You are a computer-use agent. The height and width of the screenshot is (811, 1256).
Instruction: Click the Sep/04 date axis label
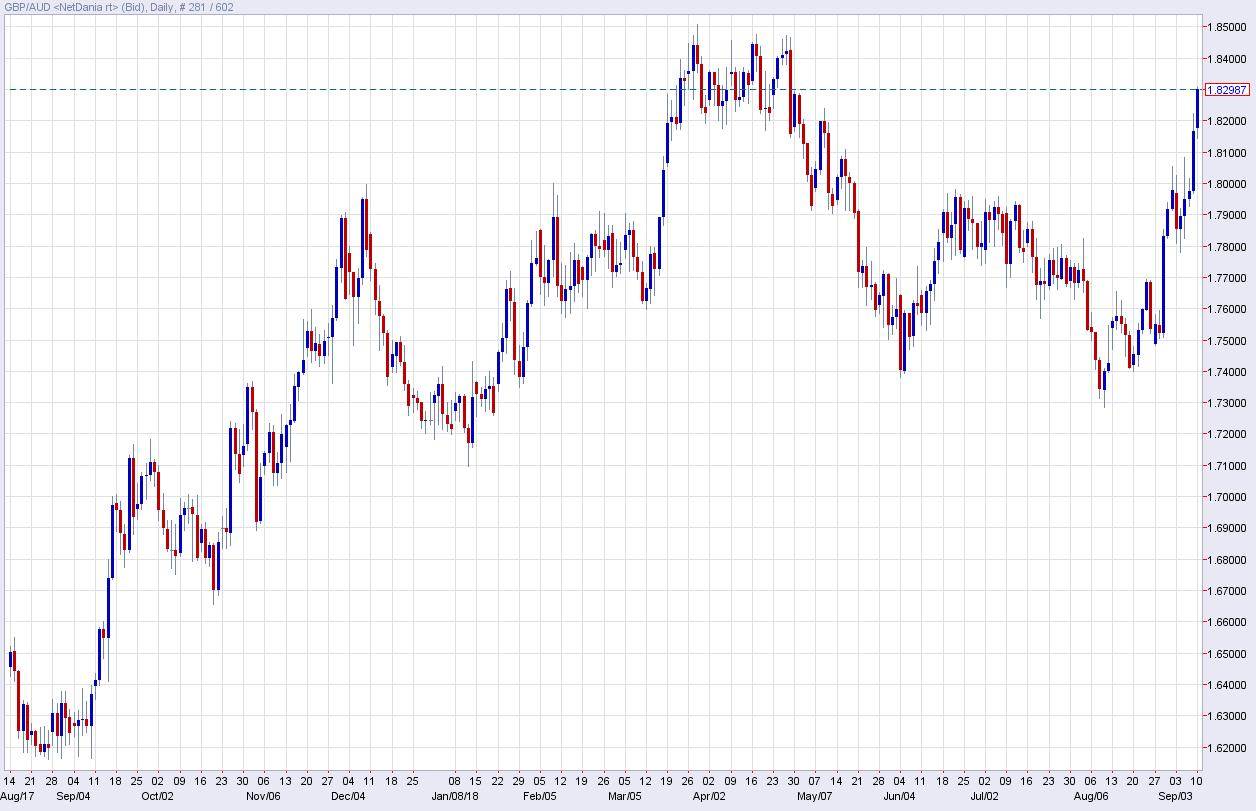click(x=73, y=797)
